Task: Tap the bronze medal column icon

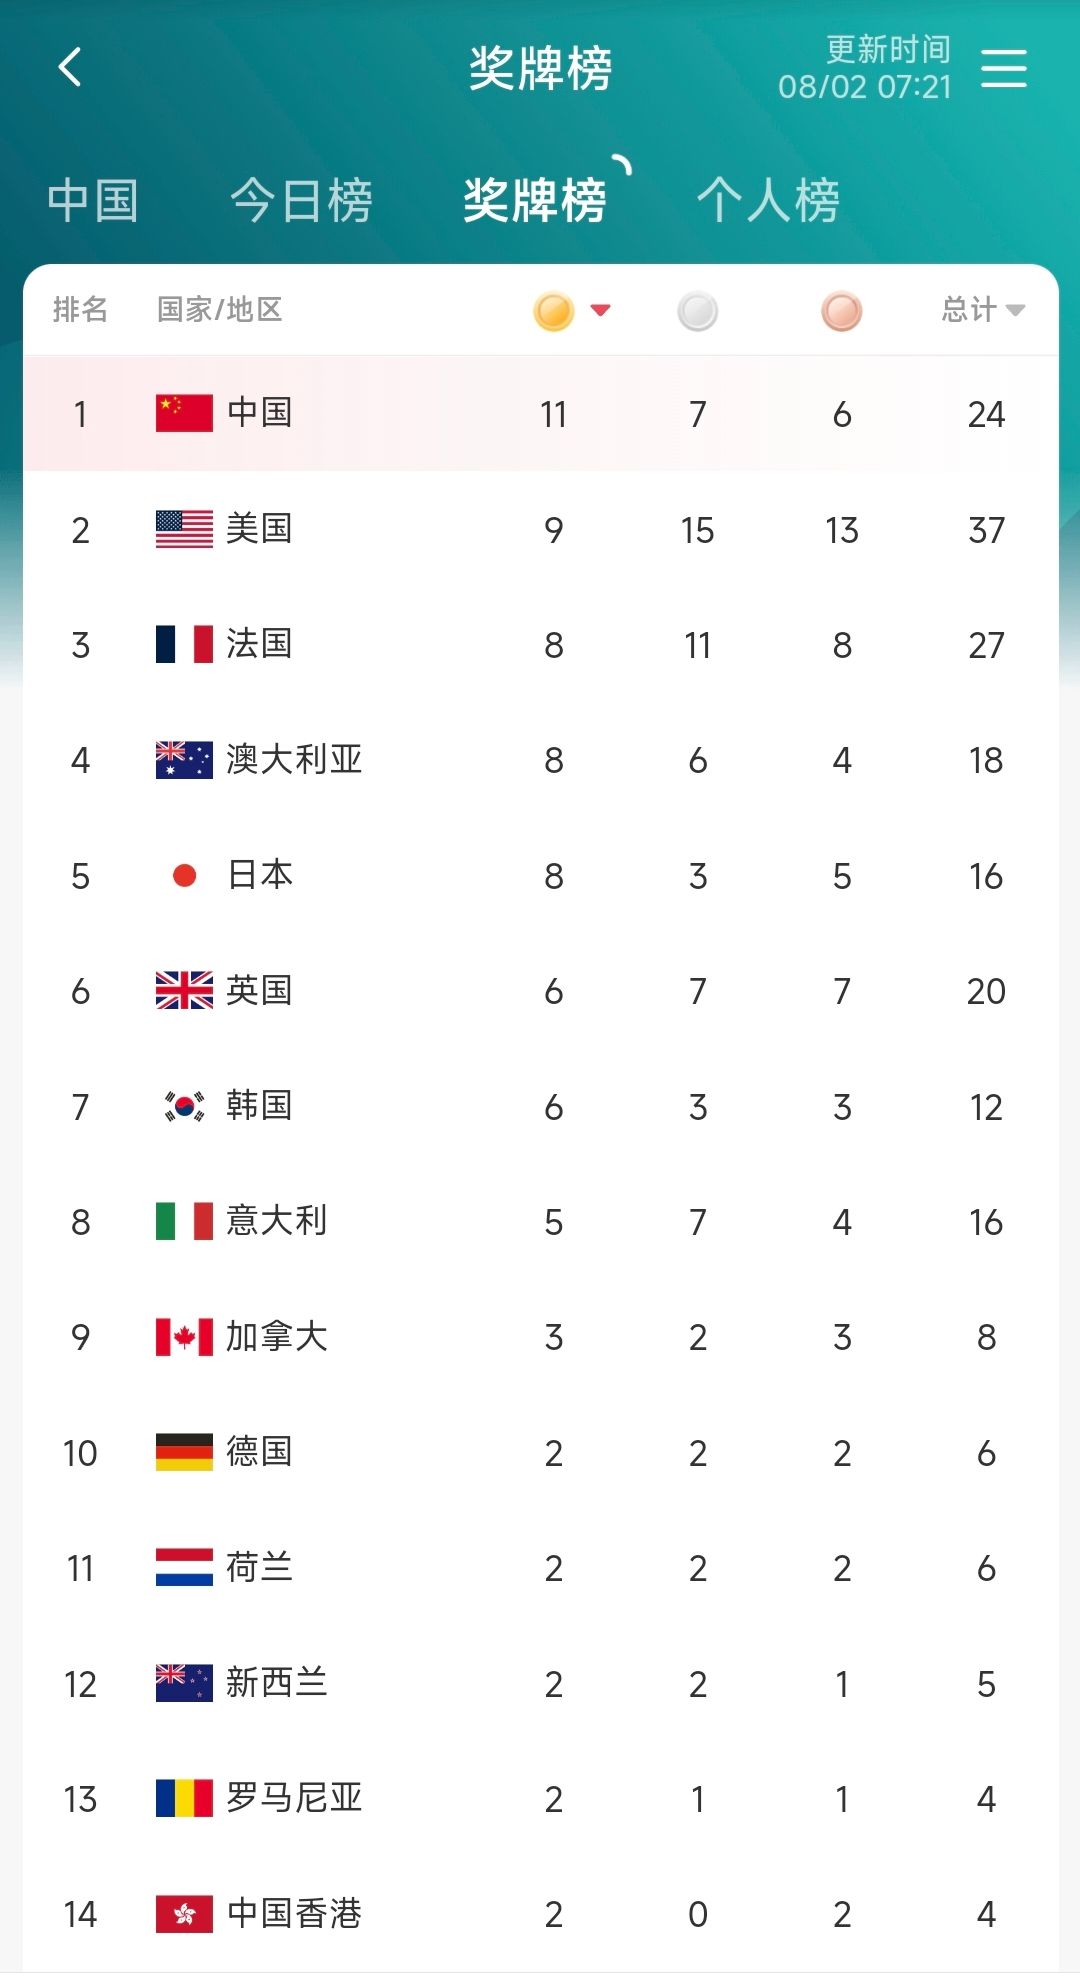Action: 841,311
